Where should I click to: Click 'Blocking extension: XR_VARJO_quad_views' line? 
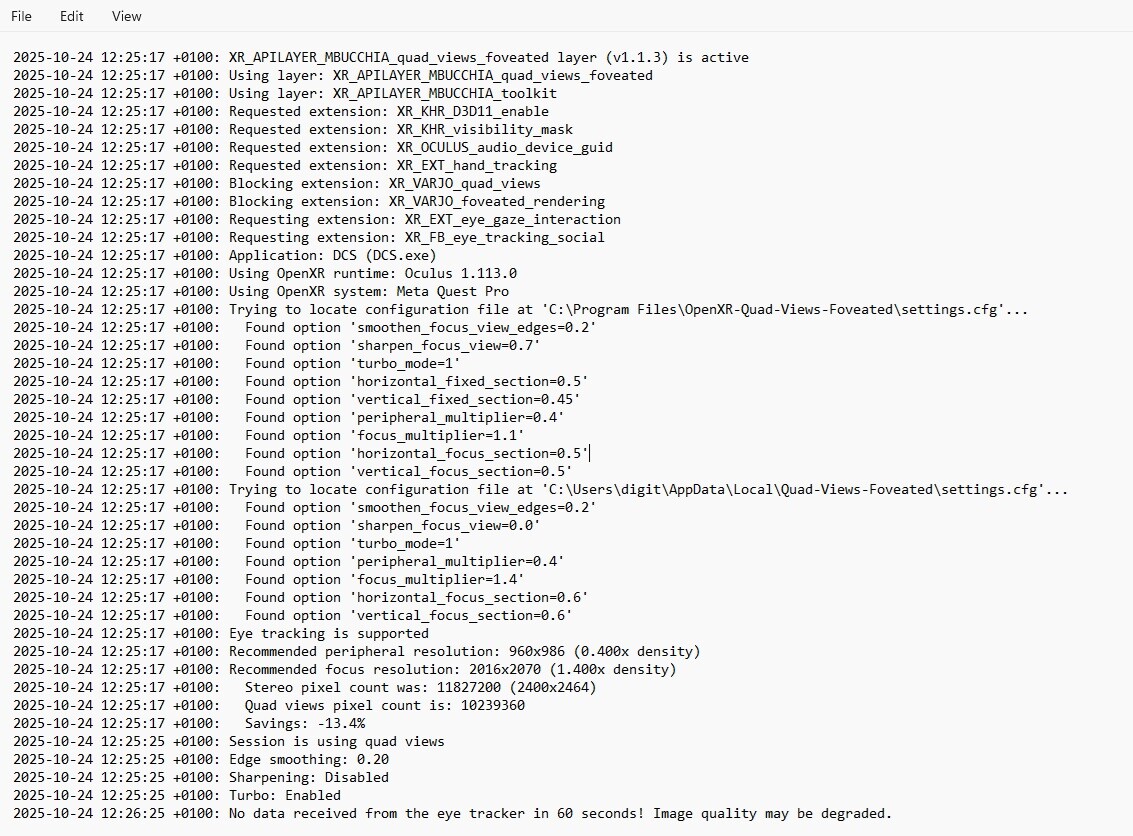(384, 183)
